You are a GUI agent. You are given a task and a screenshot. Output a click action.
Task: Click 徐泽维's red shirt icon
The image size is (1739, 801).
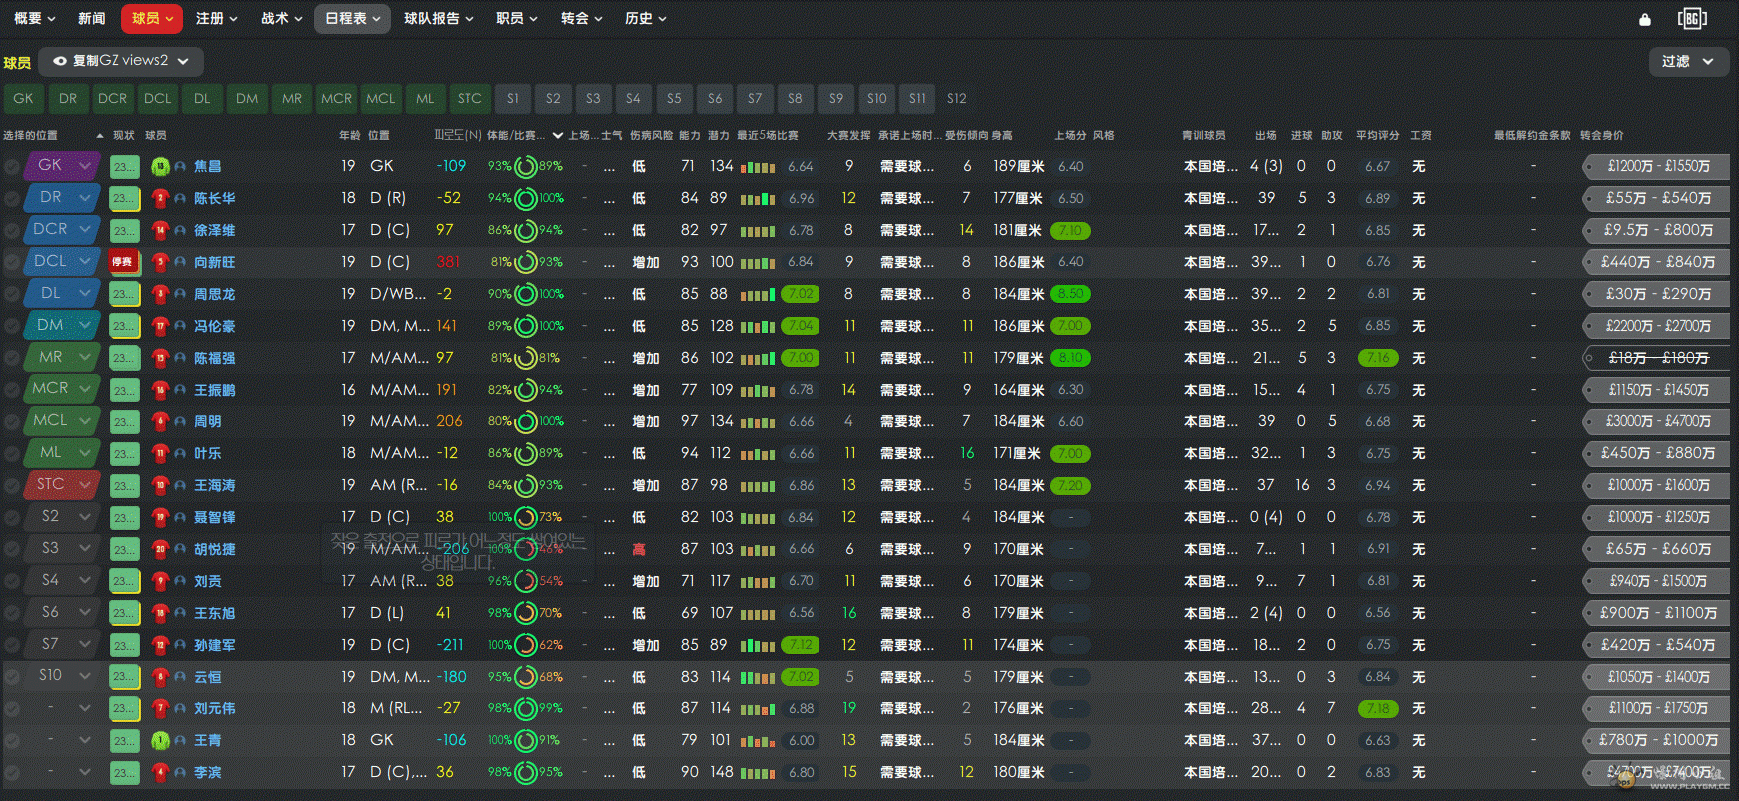pyautogui.click(x=160, y=231)
